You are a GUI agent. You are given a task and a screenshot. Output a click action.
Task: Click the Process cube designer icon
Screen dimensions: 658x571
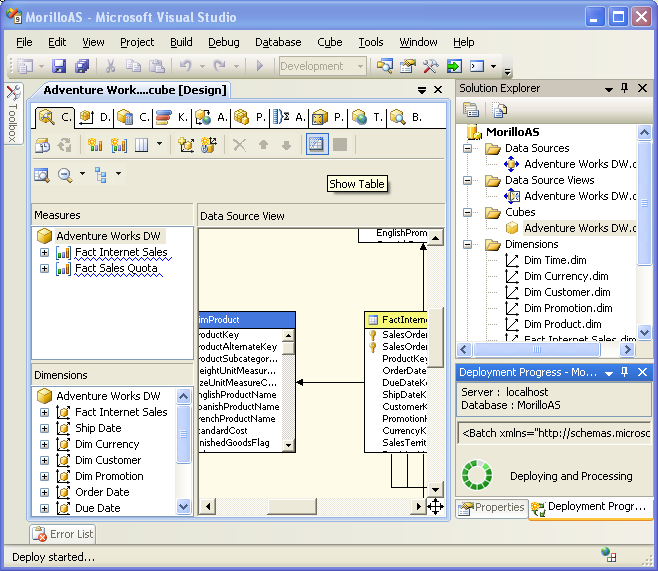click(43, 145)
